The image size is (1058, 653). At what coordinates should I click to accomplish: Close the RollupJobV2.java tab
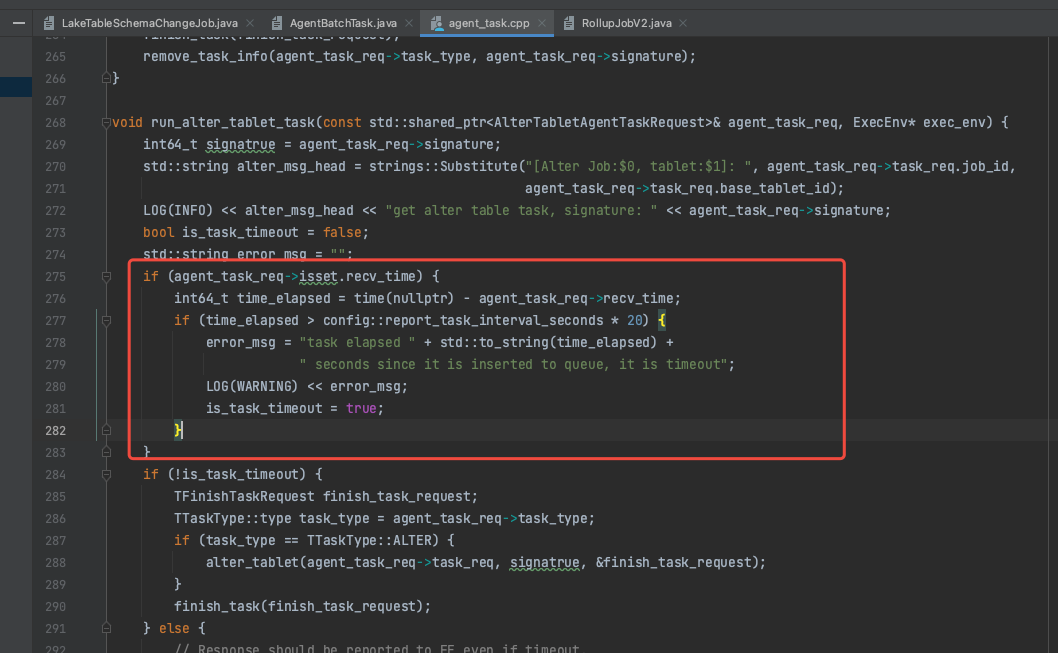(683, 24)
